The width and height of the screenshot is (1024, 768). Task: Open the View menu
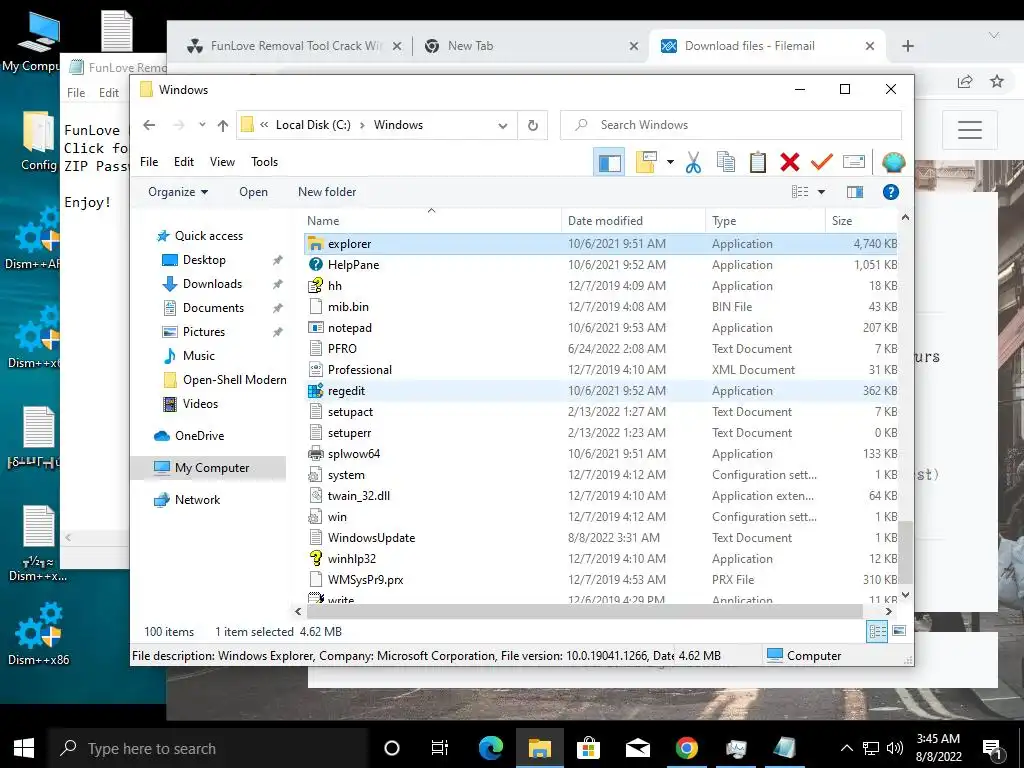click(x=222, y=162)
